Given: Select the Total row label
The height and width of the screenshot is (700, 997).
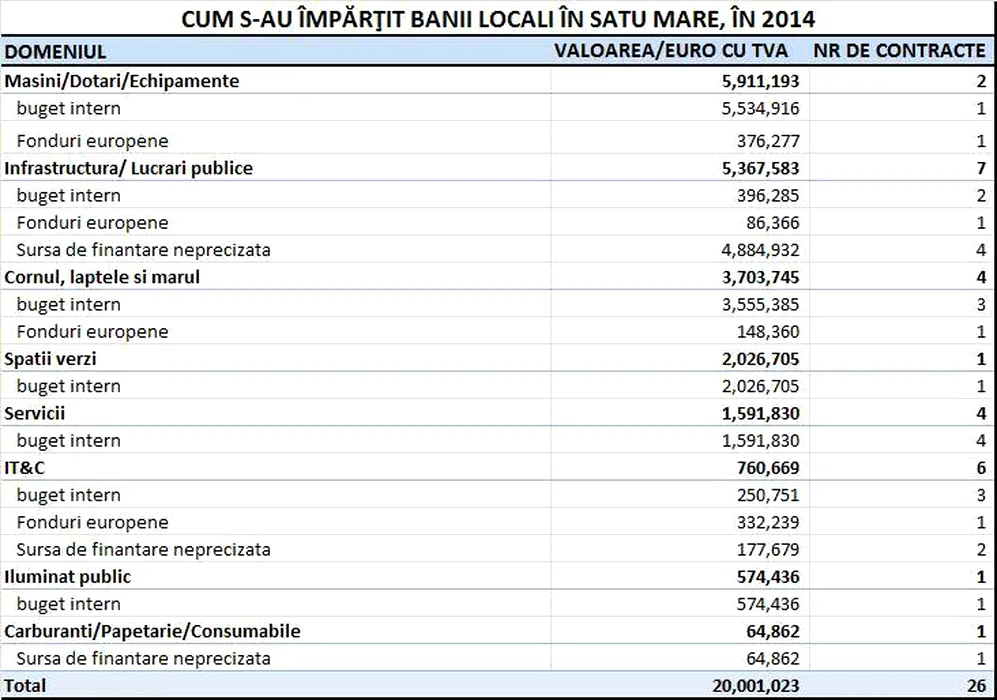Looking at the screenshot, I should coord(25,686).
